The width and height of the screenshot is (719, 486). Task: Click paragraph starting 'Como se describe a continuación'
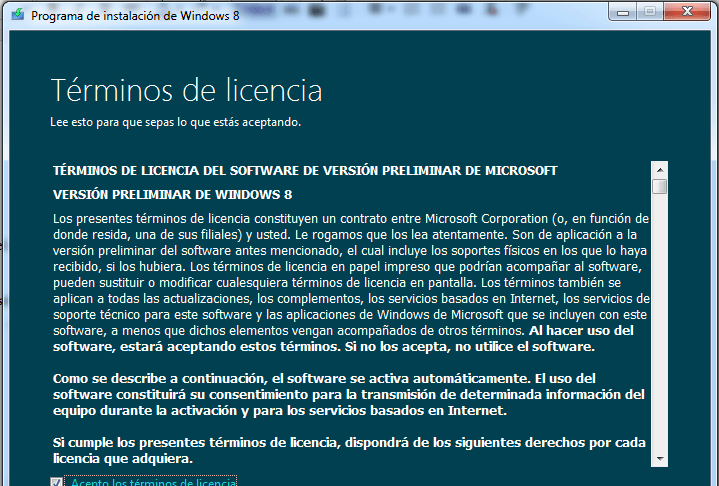point(348,394)
